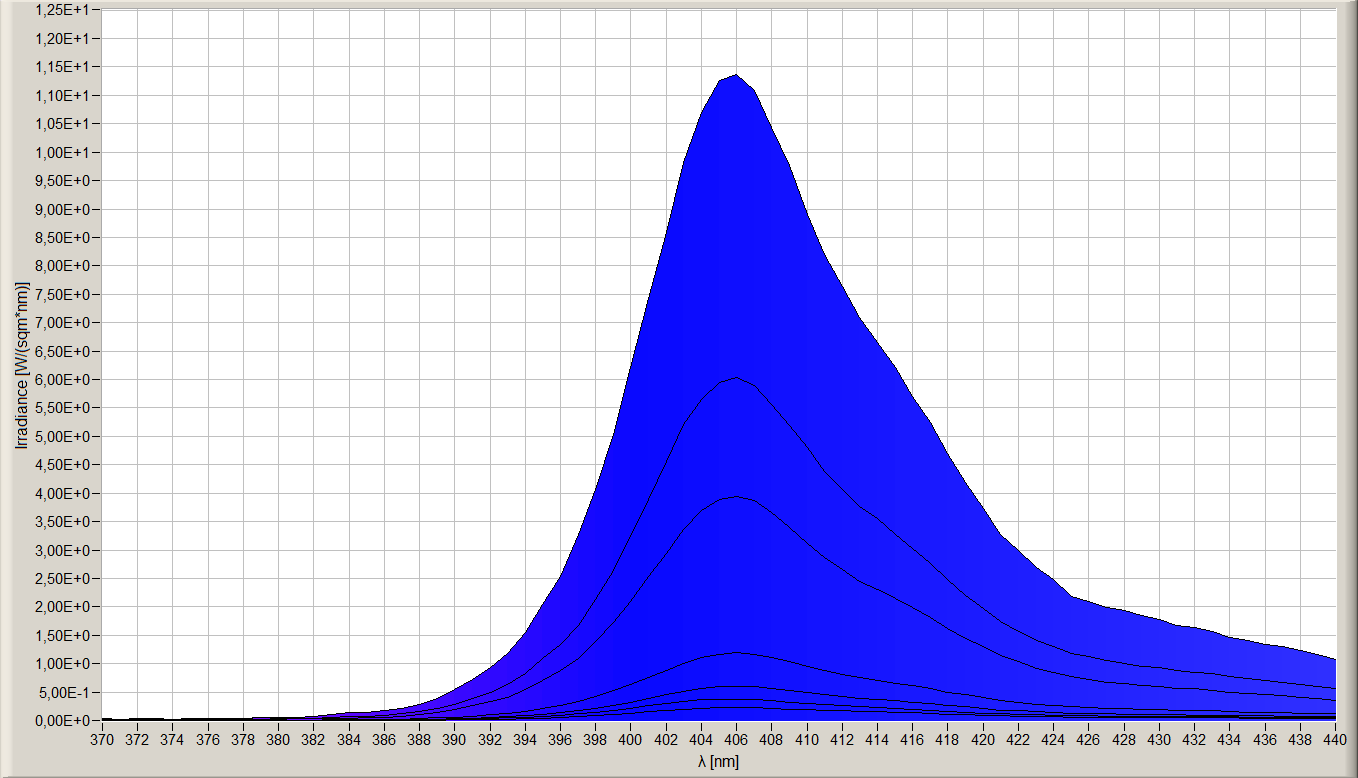This screenshot has height=778, width=1358.
Task: Select the Y-axis value 1,25E+1
Action: coord(62,10)
